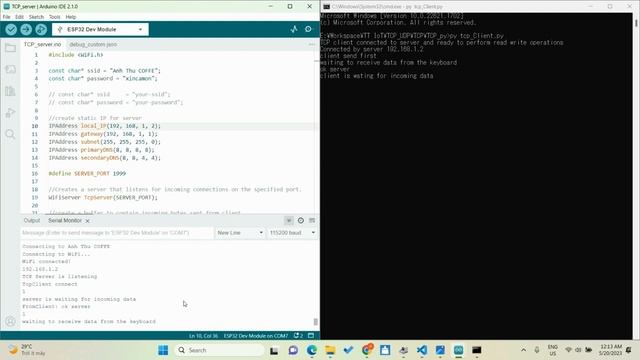
Task: Open the Edit menu
Action: click(x=19, y=17)
